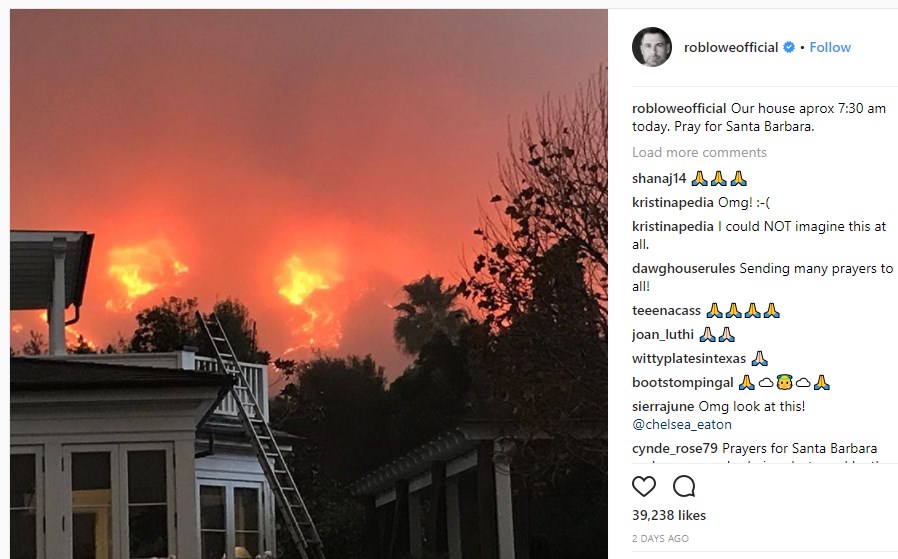
Task: Click the wildfire photo
Action: (x=309, y=284)
